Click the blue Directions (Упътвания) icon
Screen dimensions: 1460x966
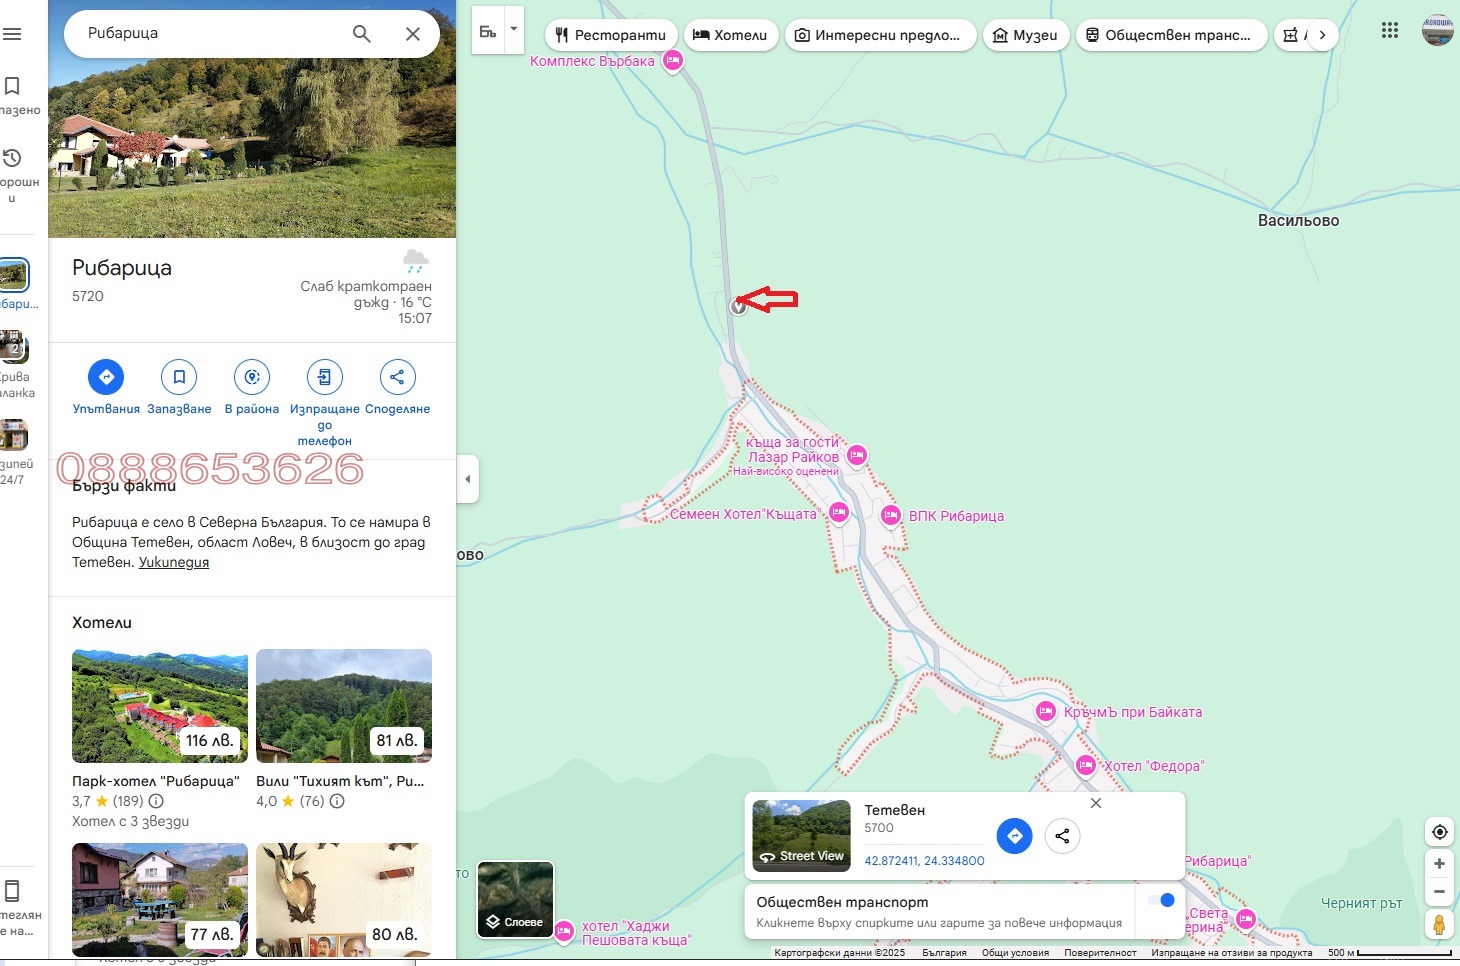(x=106, y=377)
